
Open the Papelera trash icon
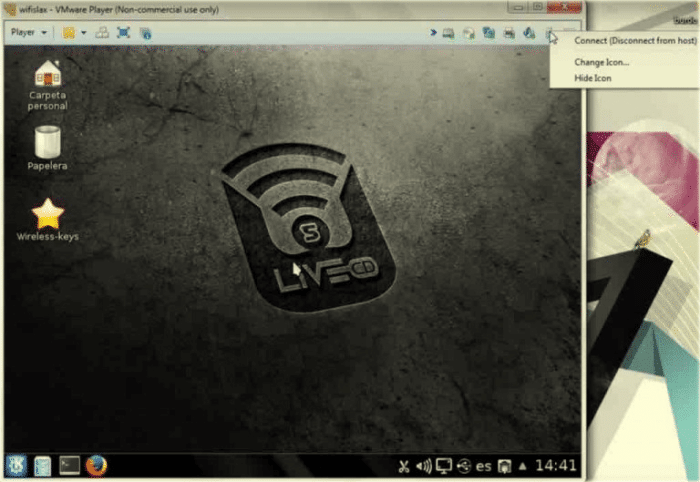click(x=47, y=148)
